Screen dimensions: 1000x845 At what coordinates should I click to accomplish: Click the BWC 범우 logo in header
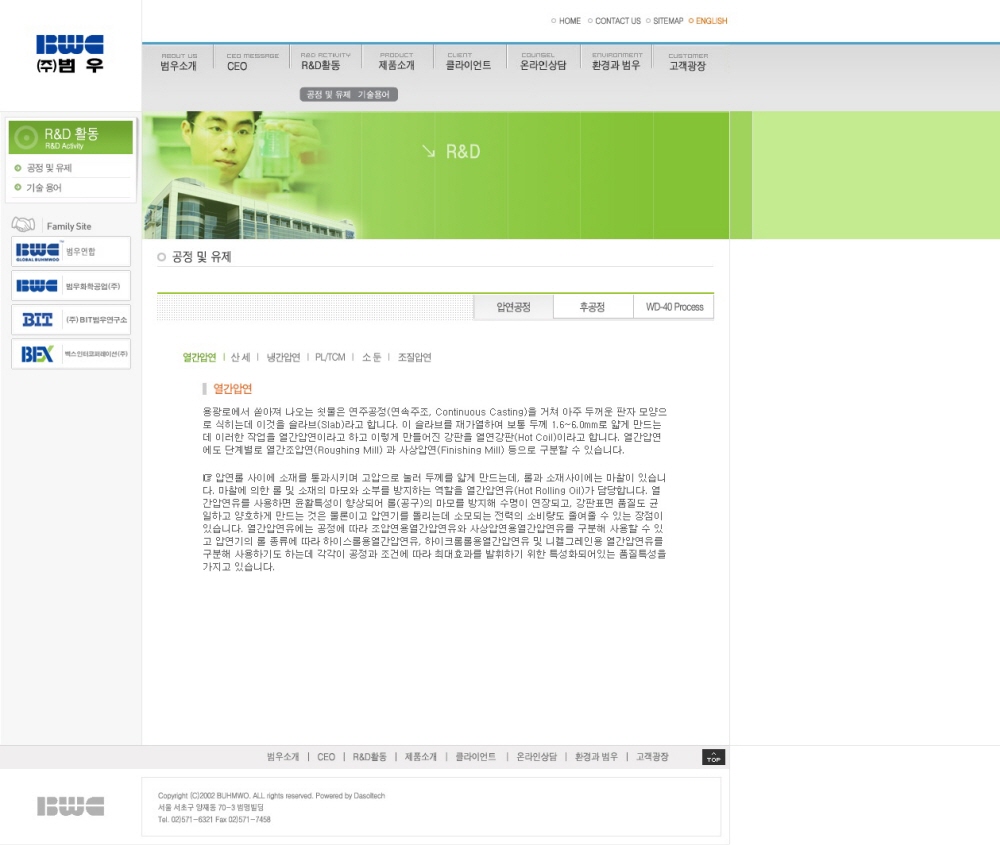(x=70, y=54)
